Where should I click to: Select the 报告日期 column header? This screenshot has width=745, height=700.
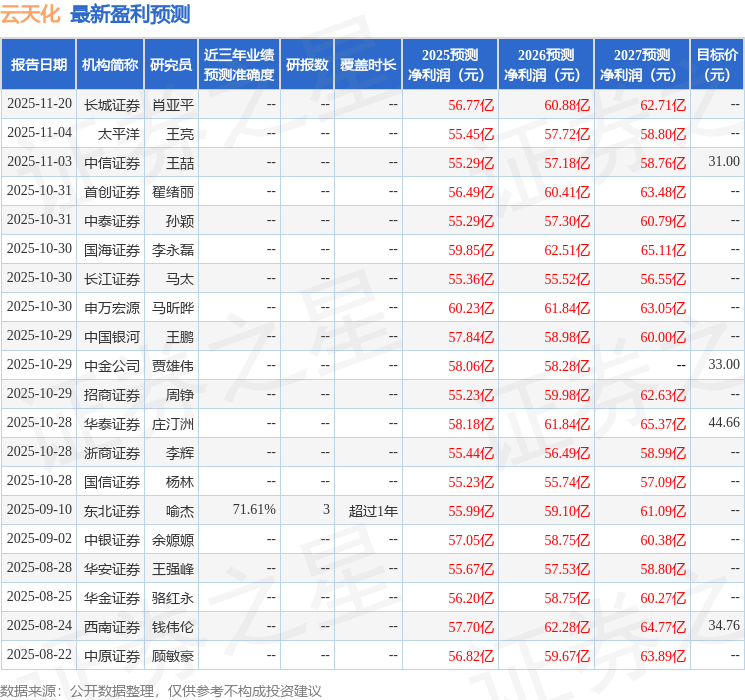(x=38, y=65)
